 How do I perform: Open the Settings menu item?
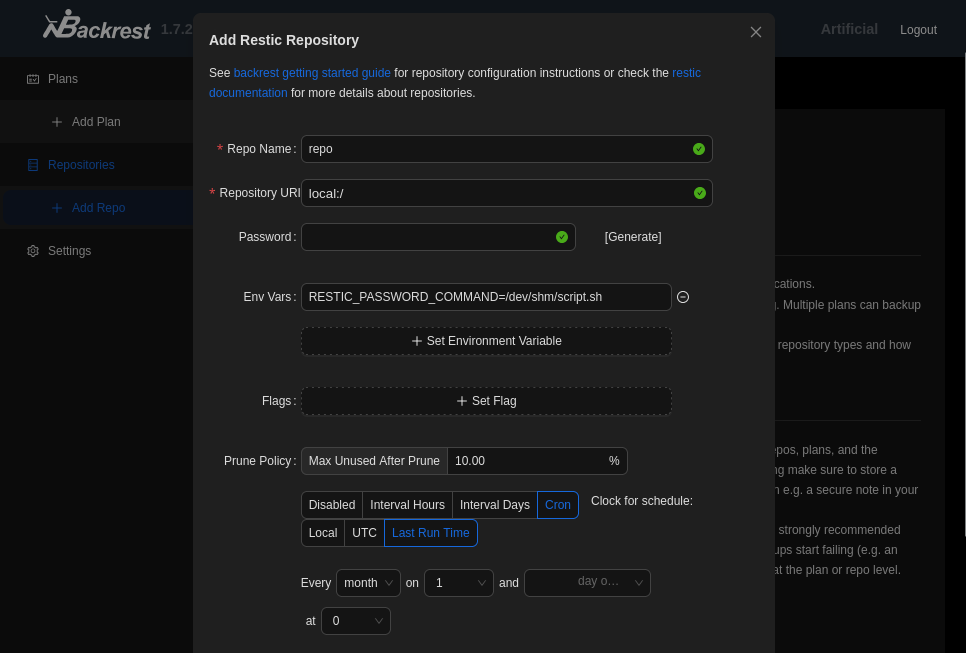click(x=69, y=251)
